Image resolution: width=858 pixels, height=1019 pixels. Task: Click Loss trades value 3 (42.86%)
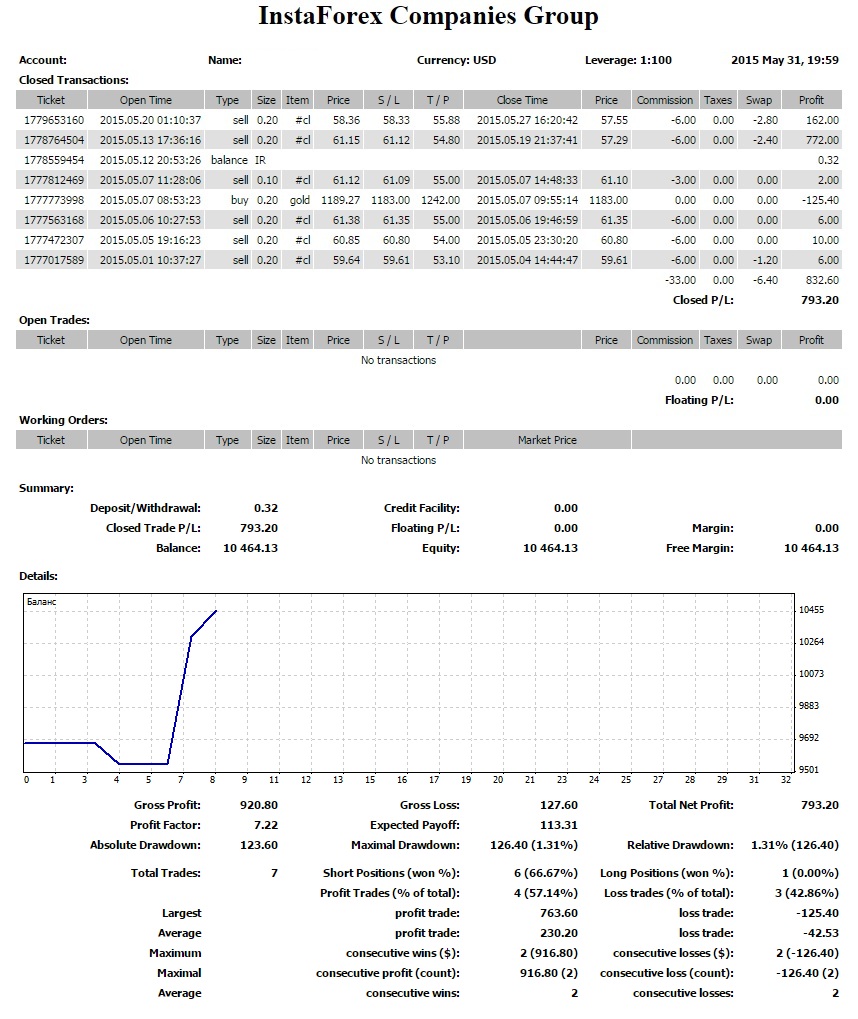point(807,894)
